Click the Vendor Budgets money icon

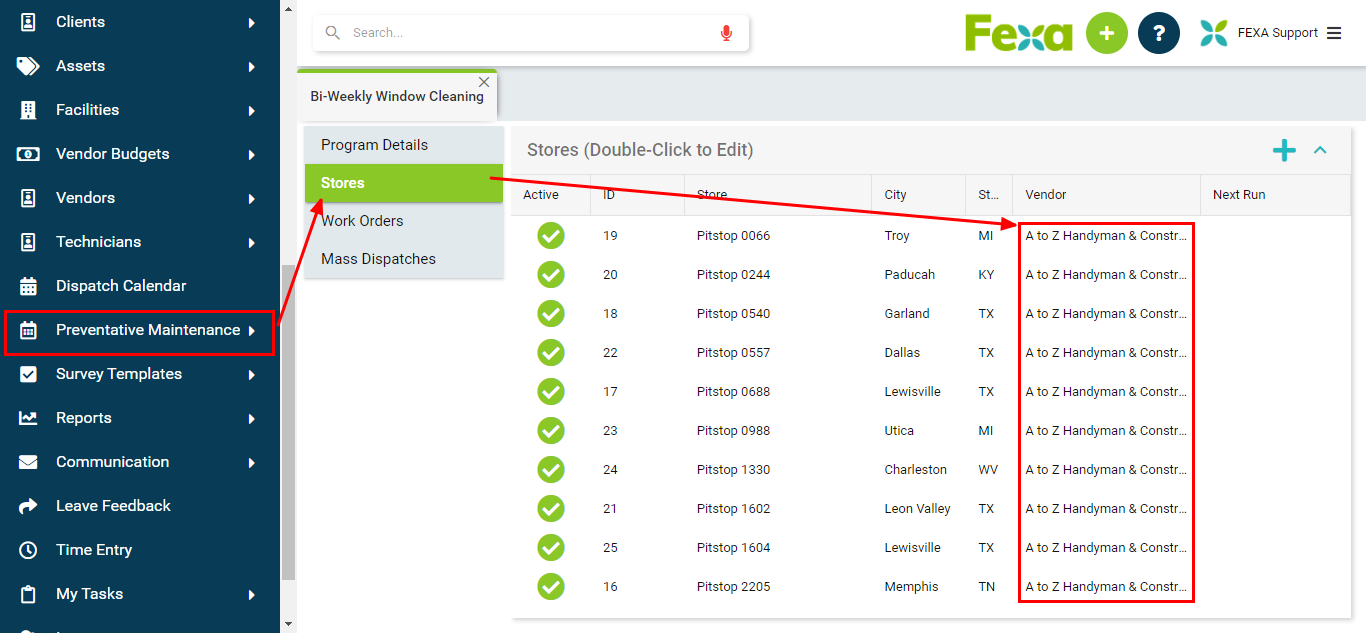pos(28,154)
